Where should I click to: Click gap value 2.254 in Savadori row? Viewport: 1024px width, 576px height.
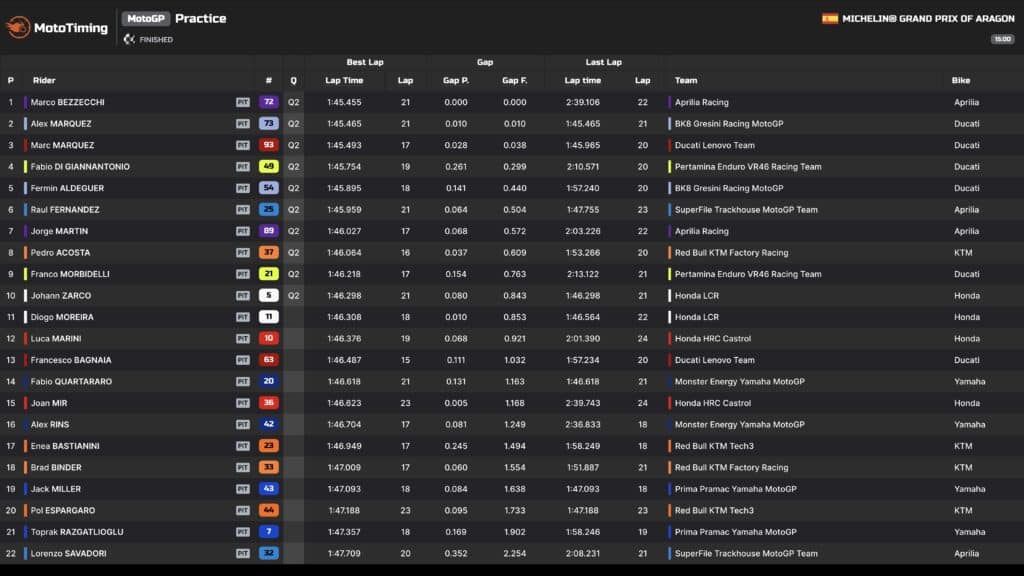point(515,554)
